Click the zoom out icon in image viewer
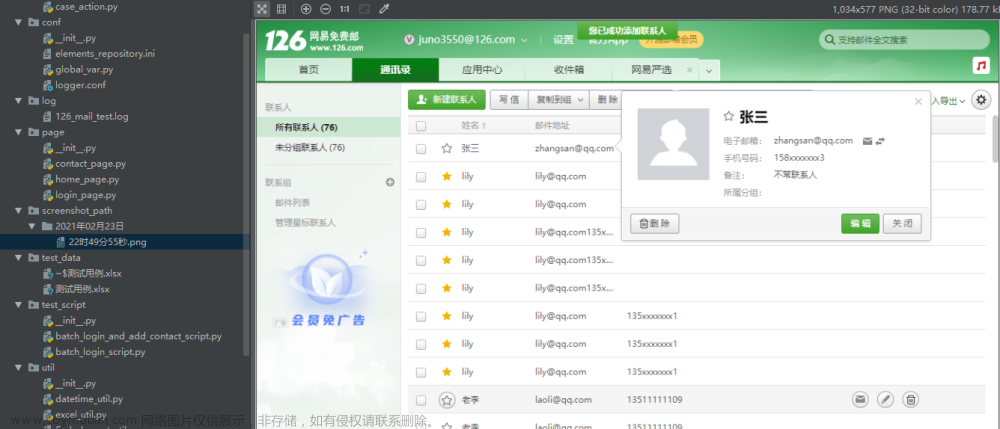This screenshot has width=1000, height=429. (x=325, y=9)
